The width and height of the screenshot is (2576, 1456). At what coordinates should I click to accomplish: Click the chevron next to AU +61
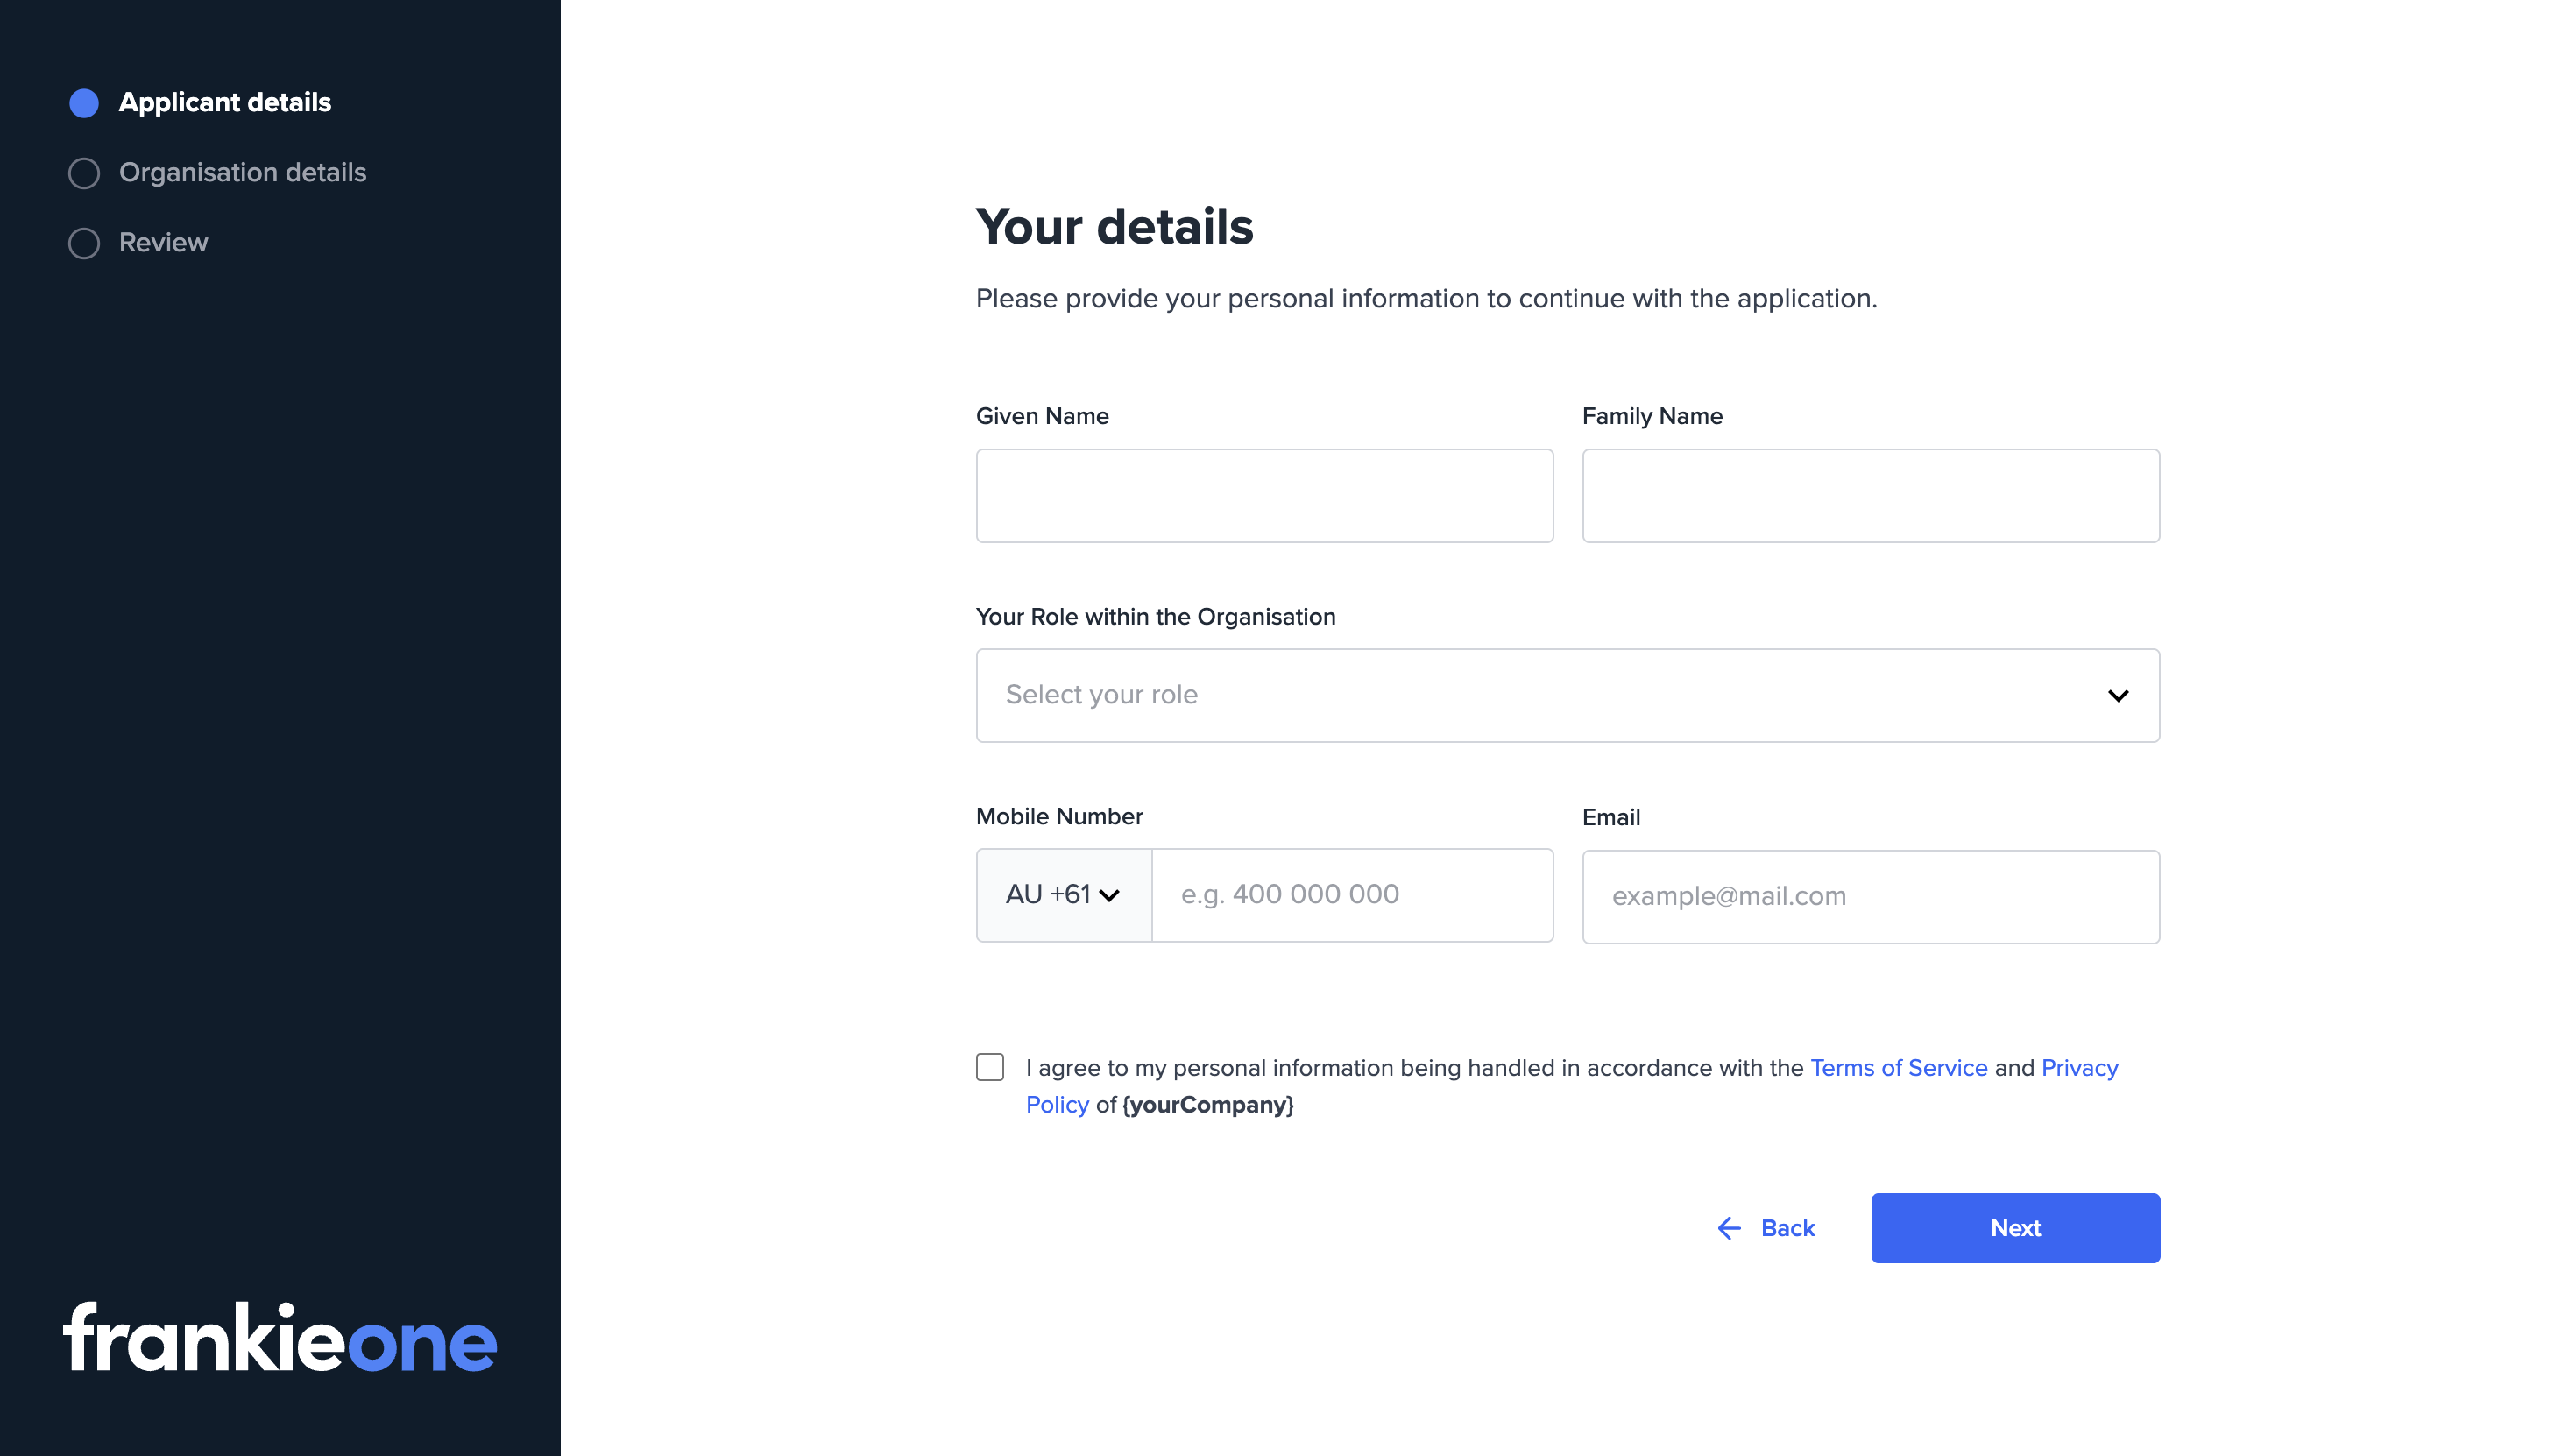(x=1110, y=895)
